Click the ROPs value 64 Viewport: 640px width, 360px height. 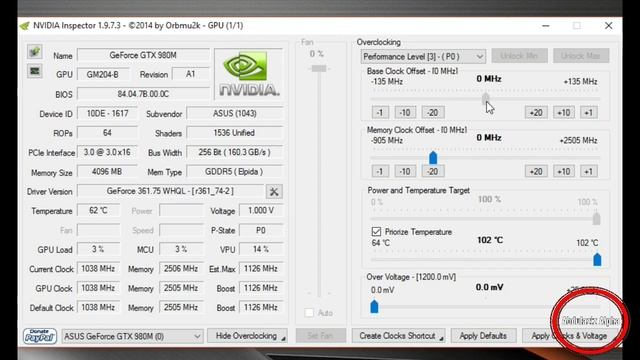tap(107, 133)
